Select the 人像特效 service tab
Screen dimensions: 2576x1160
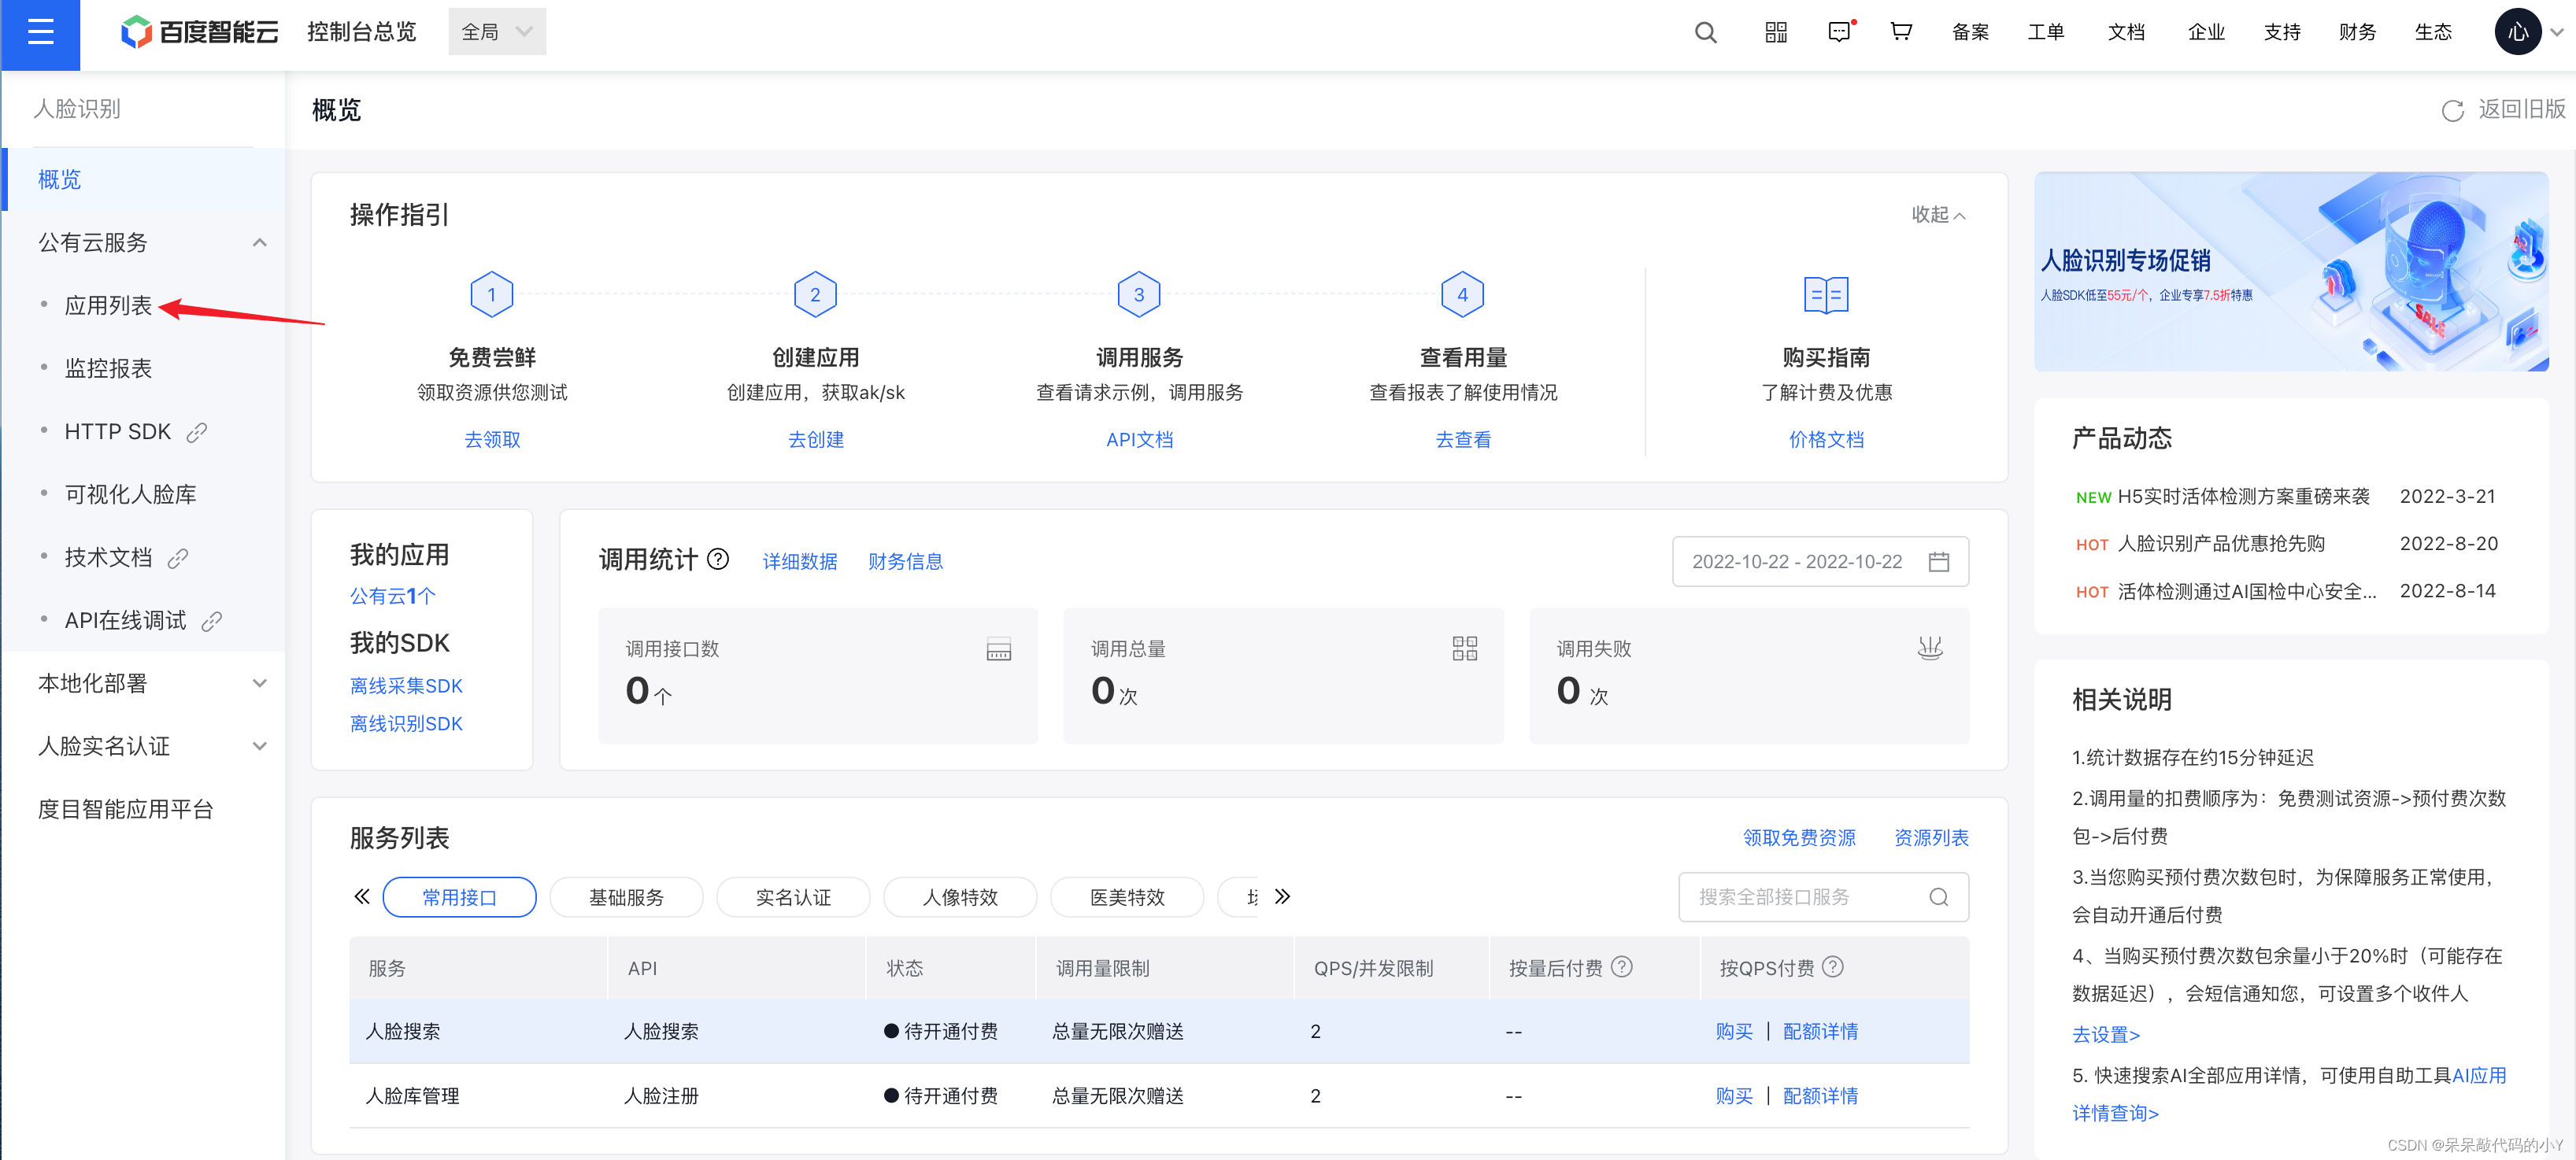pyautogui.click(x=960, y=896)
